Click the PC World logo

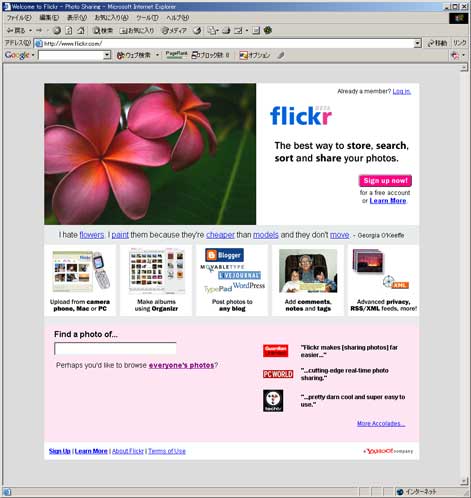click(x=278, y=374)
